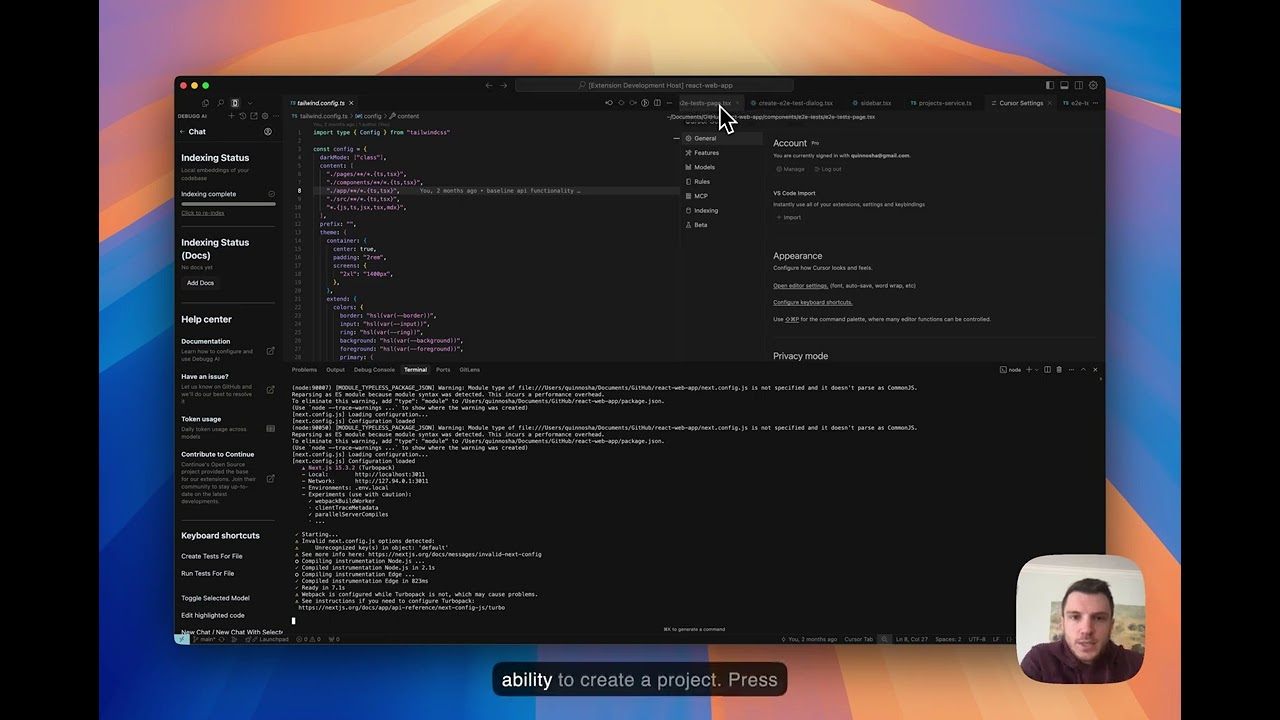Screen dimensions: 1280x720
Task: Start a new chat with plus icon
Action: [231, 116]
